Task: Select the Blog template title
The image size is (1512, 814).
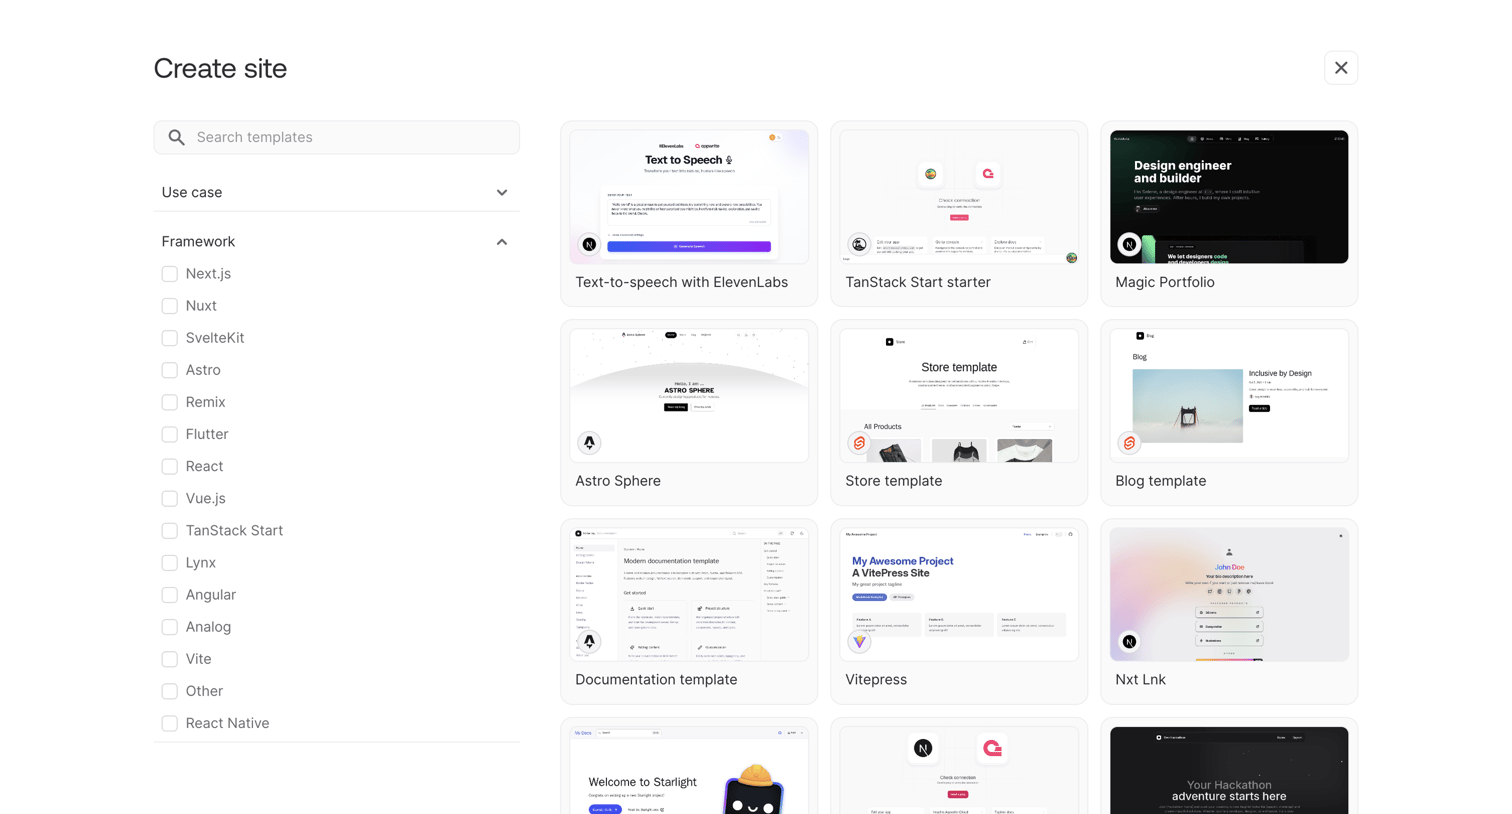Action: [1161, 481]
